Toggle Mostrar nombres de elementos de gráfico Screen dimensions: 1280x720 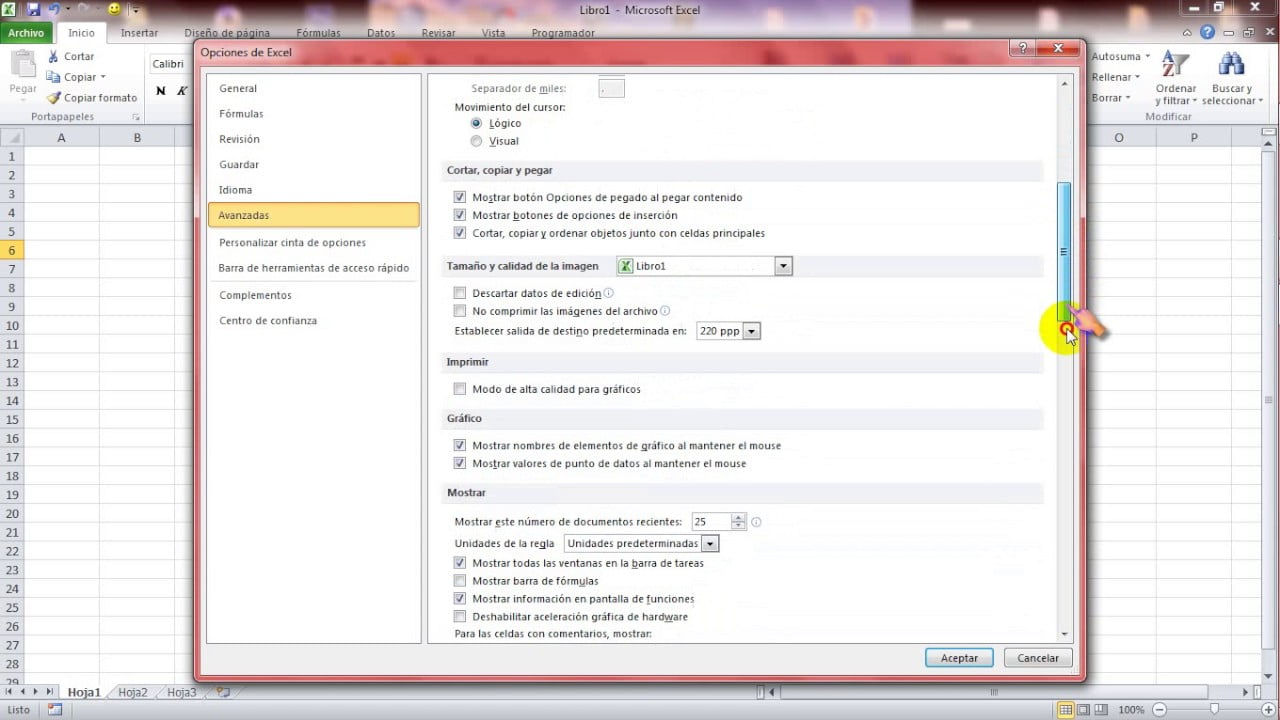tap(460, 445)
